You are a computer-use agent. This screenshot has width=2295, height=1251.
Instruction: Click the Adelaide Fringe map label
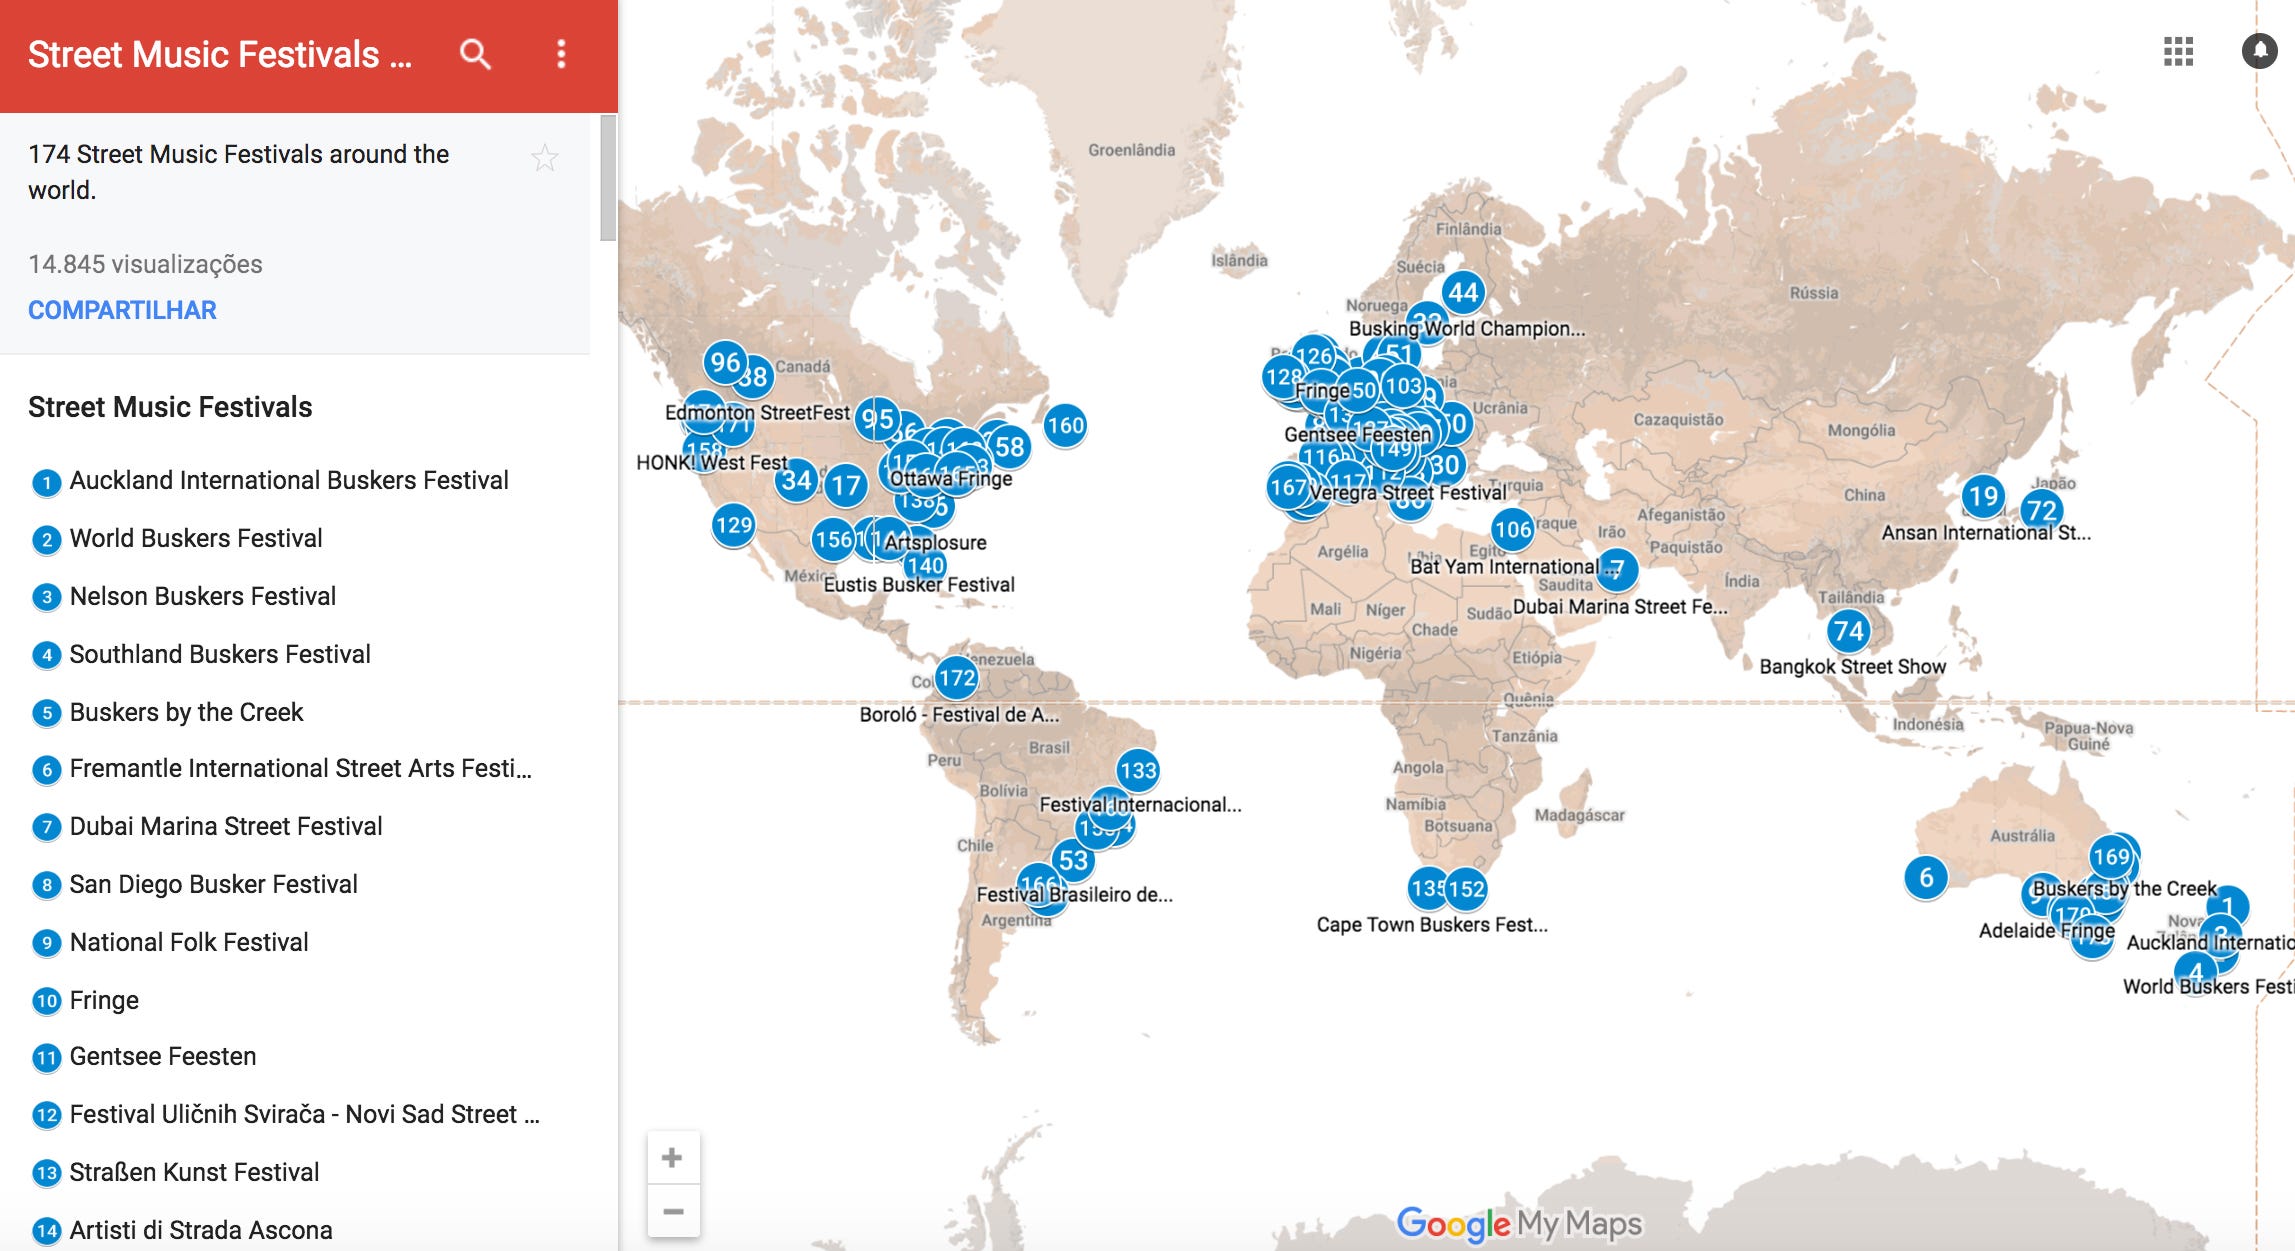[2047, 931]
